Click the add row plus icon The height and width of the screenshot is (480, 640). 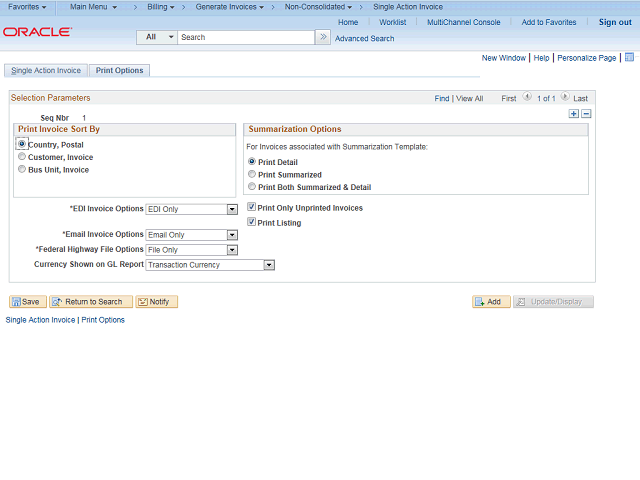click(573, 114)
